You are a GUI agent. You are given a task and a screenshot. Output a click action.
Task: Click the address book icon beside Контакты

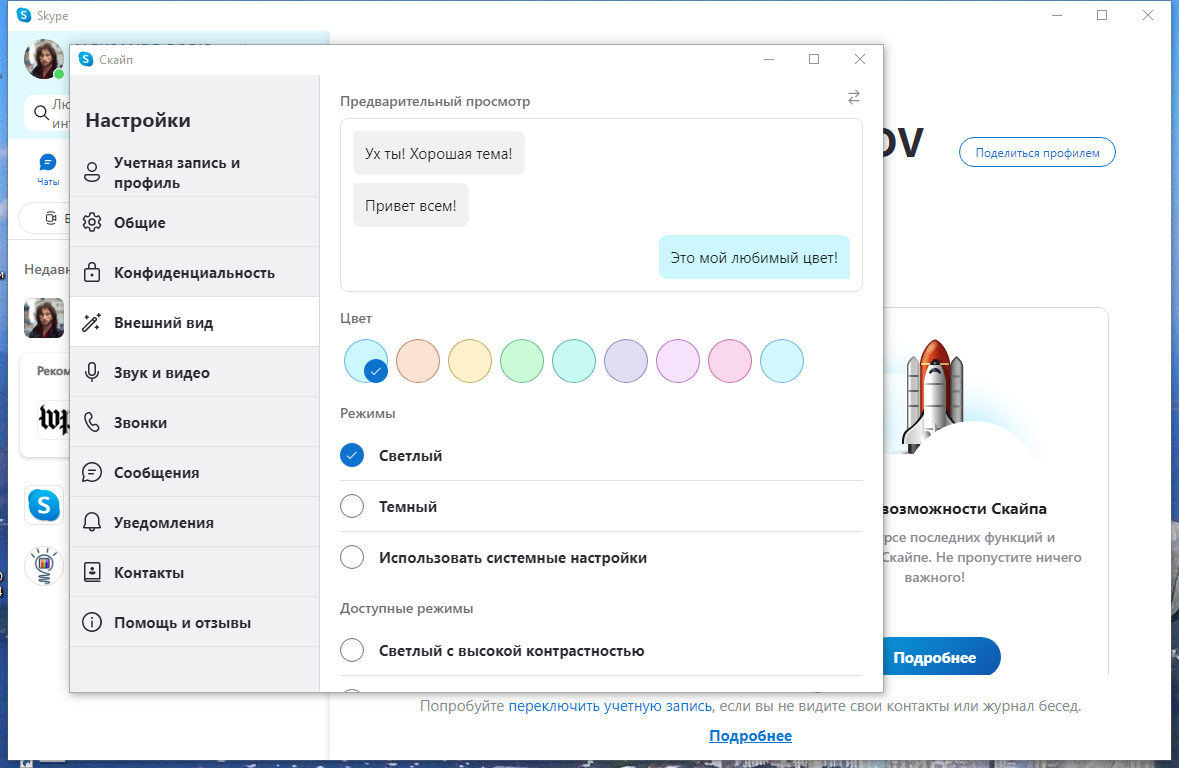click(x=92, y=572)
